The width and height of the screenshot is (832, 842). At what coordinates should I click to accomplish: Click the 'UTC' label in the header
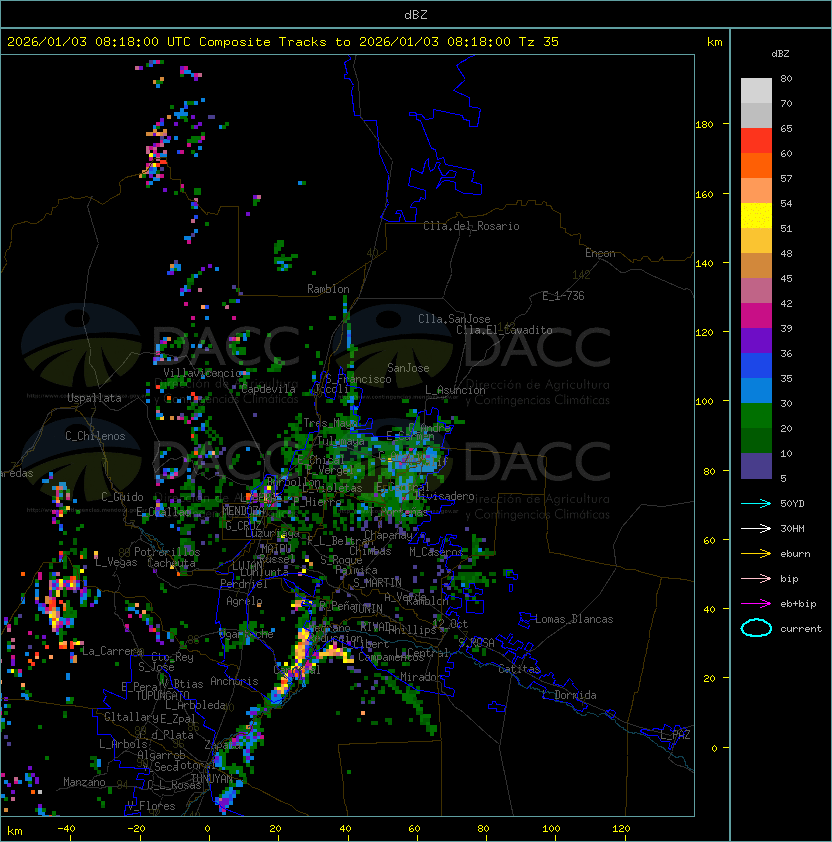click(179, 41)
